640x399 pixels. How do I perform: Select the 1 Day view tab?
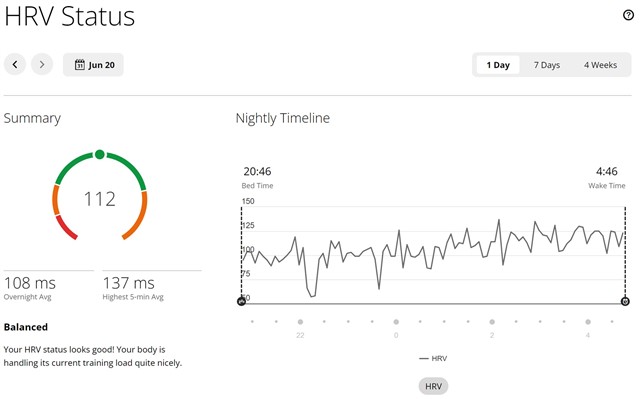pos(498,65)
